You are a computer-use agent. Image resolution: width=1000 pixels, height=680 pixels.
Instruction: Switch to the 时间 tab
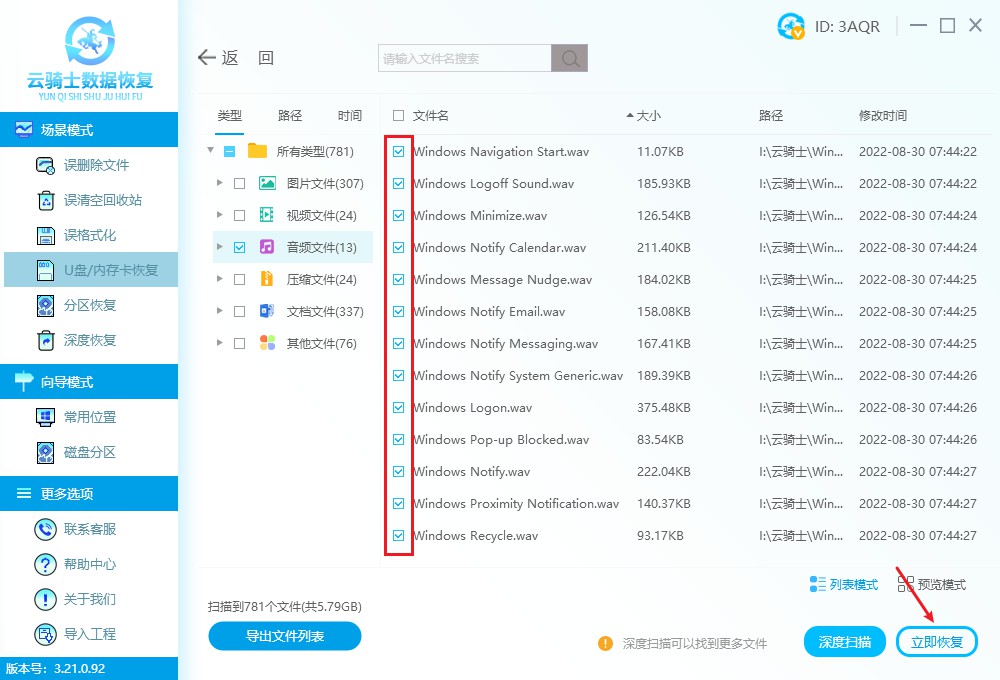pos(349,115)
